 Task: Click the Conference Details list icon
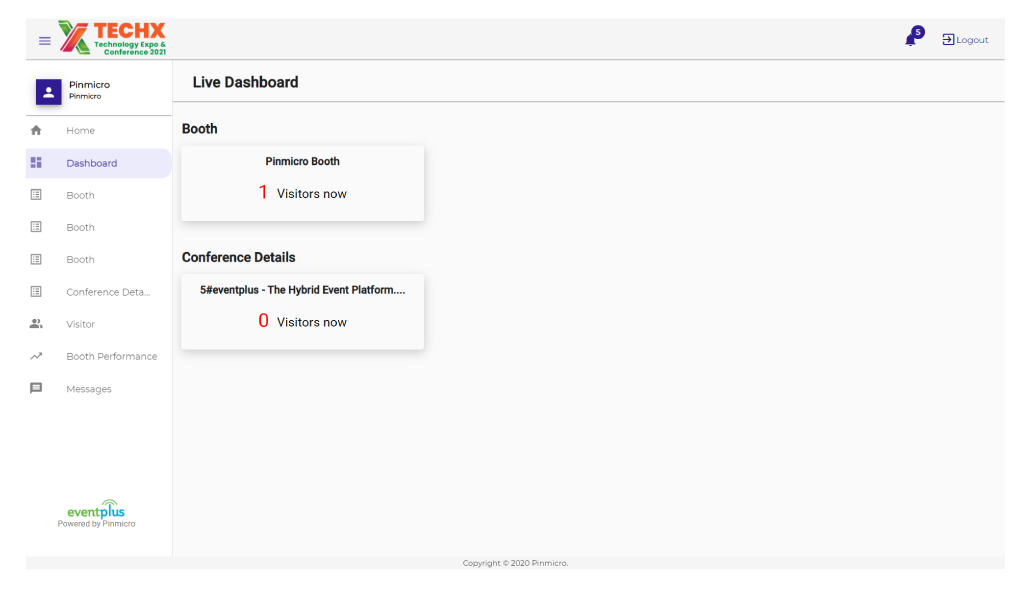36,291
